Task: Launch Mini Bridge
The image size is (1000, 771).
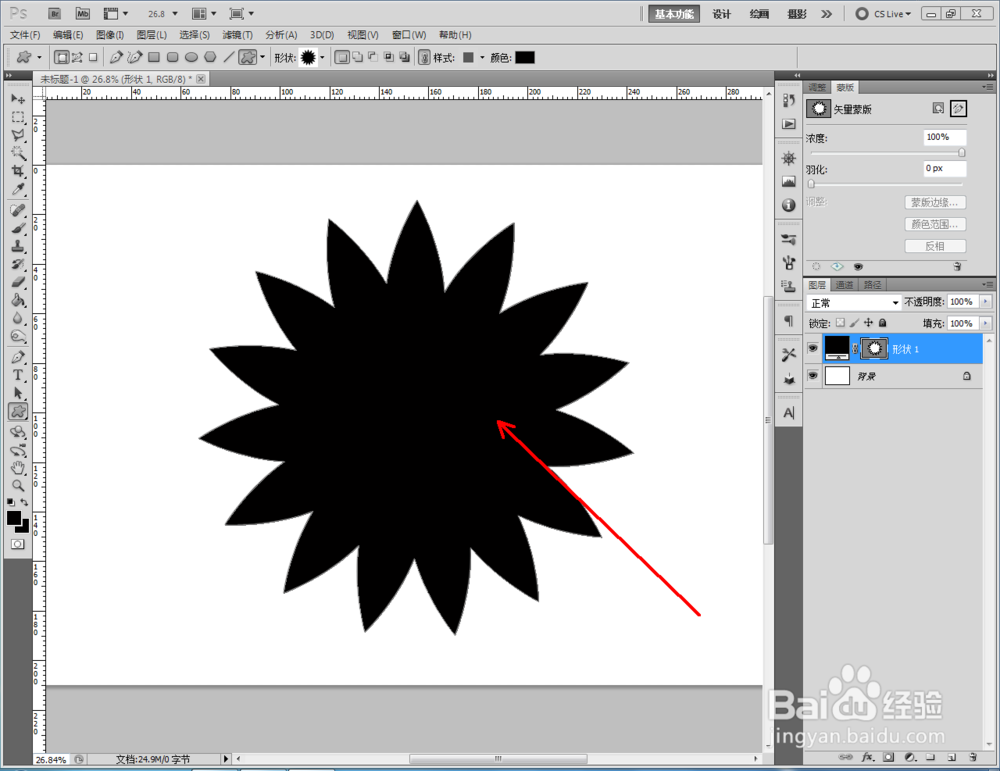Action: (83, 13)
